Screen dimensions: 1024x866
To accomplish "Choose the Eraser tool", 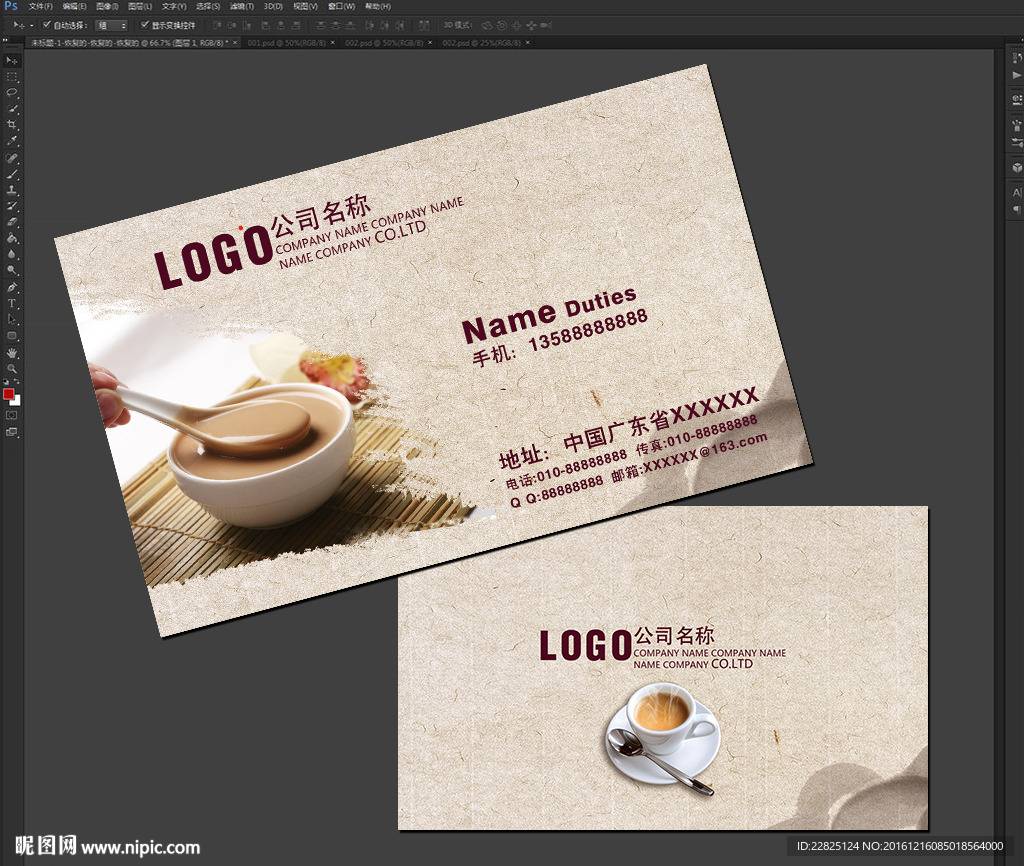I will tap(12, 221).
